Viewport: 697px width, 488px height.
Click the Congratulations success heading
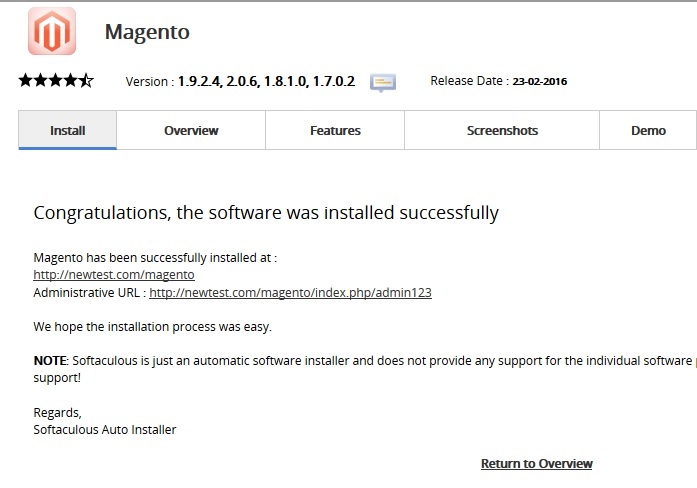[x=266, y=213]
